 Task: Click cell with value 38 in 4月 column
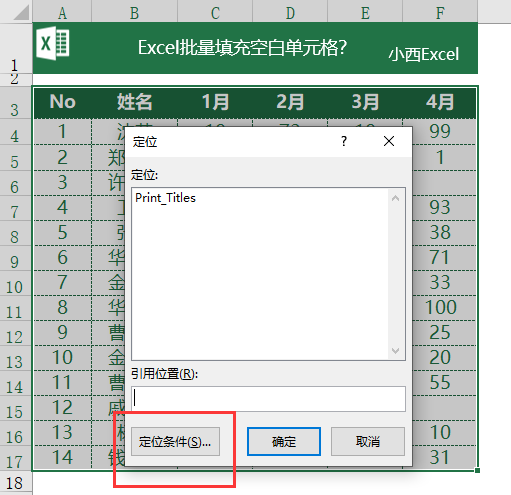(444, 233)
